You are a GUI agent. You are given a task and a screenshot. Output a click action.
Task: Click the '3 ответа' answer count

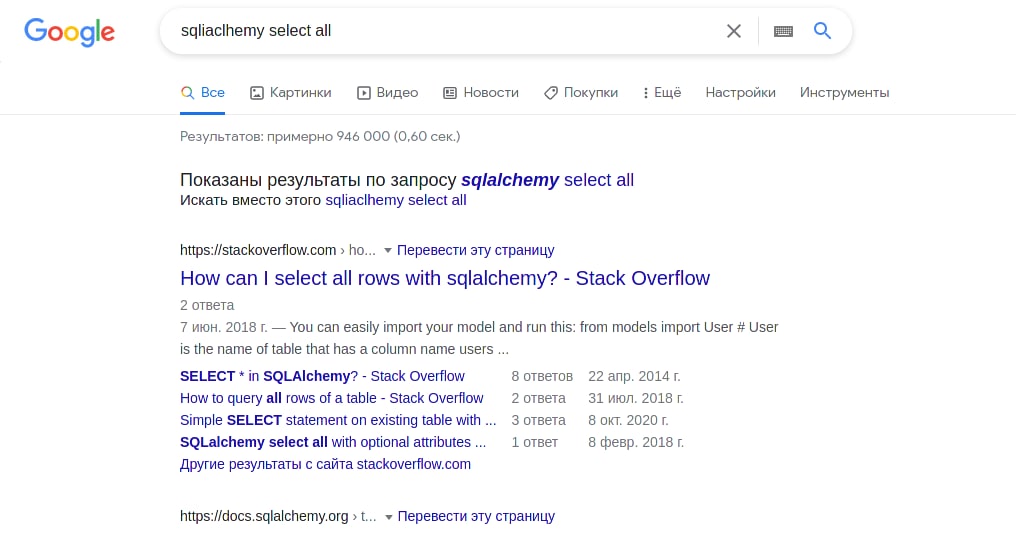538,420
